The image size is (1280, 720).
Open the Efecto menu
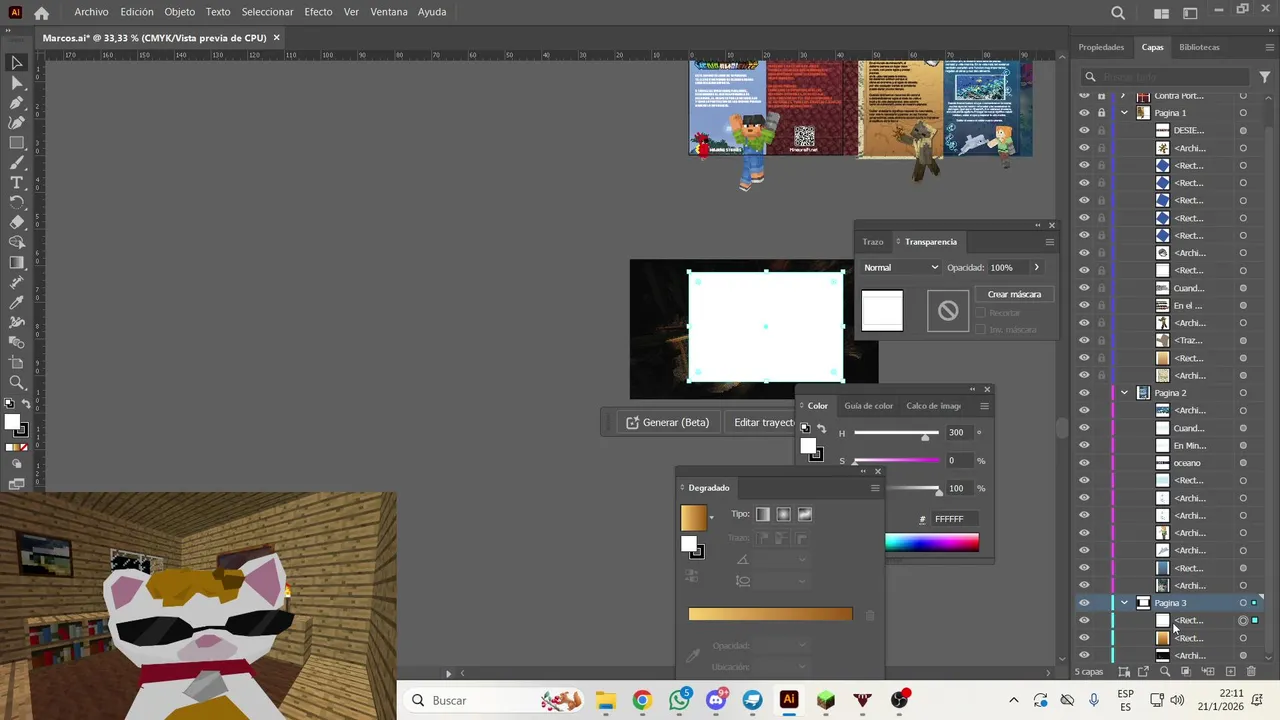point(318,12)
